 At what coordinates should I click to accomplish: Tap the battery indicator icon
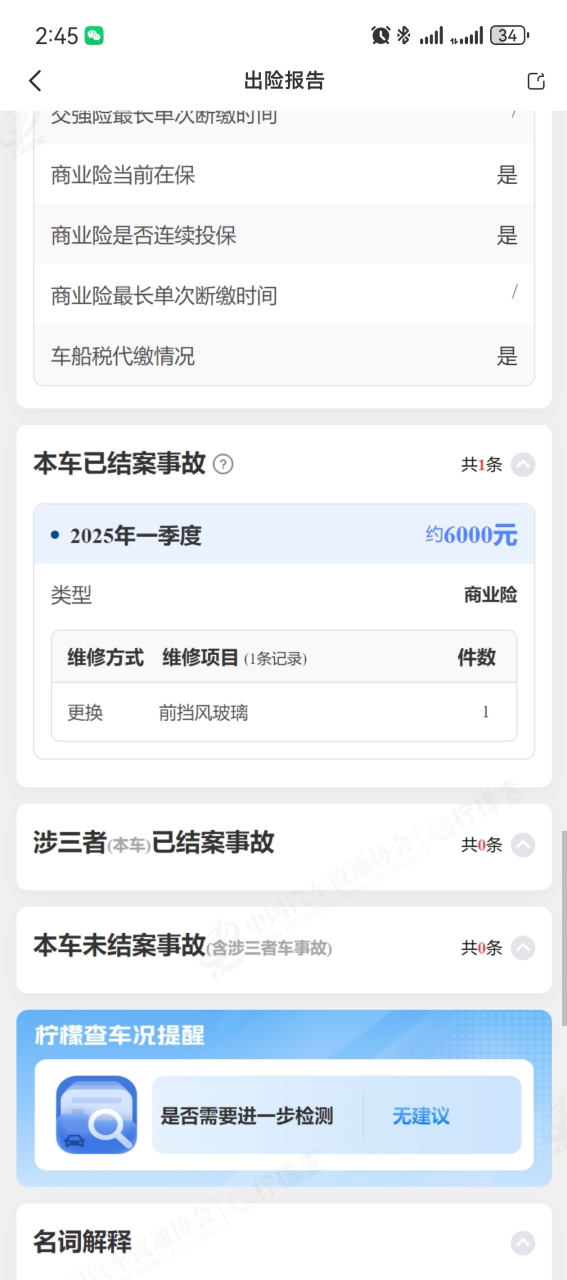[509, 36]
